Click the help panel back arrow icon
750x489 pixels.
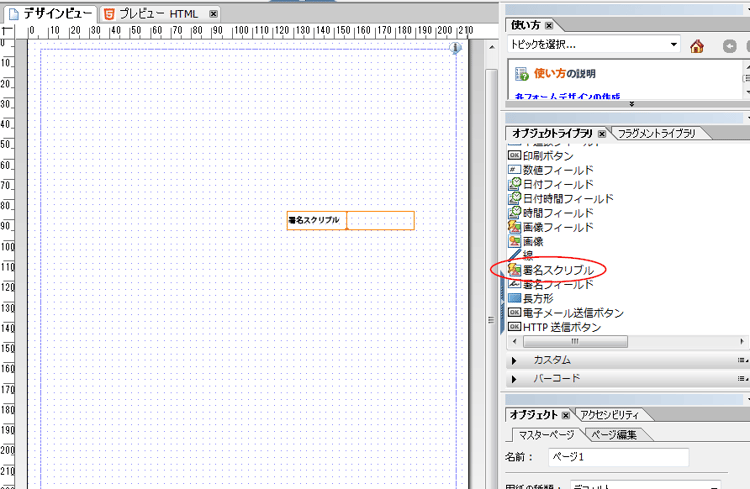coord(729,46)
